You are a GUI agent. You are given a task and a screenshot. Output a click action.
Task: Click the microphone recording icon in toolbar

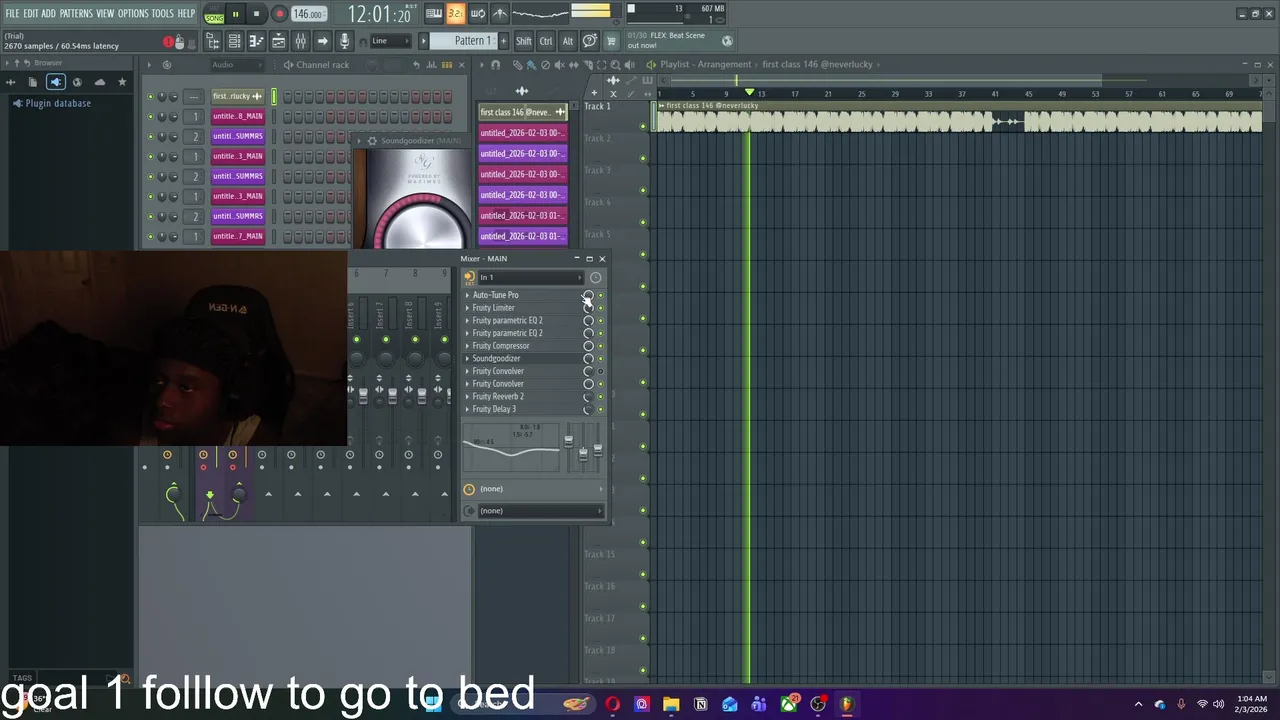[345, 41]
